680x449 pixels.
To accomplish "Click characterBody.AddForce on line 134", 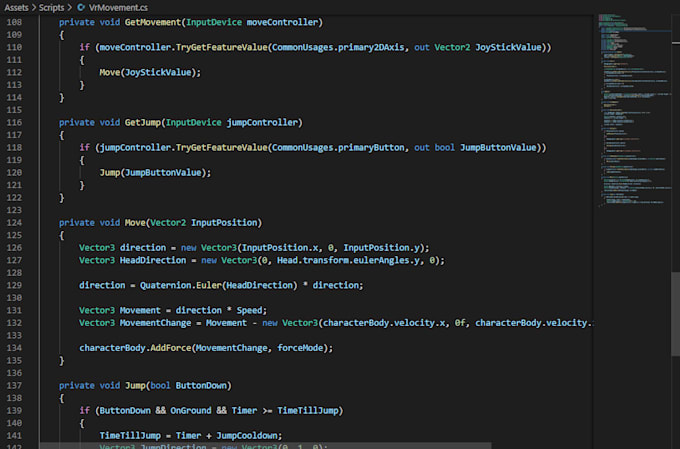I will pyautogui.click(x=135, y=348).
